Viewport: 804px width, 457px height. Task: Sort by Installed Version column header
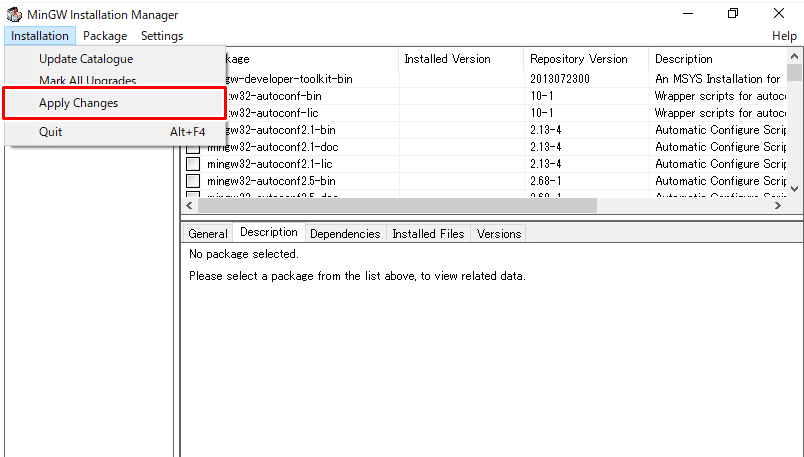click(460, 59)
